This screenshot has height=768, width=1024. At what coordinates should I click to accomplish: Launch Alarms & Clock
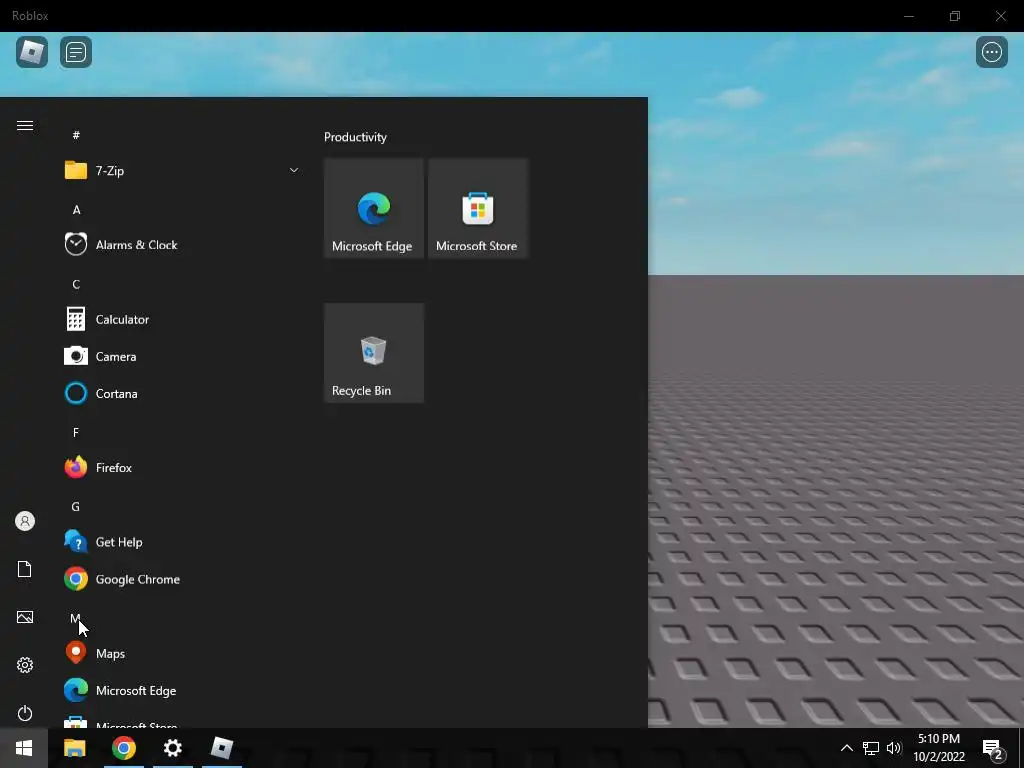(182, 245)
